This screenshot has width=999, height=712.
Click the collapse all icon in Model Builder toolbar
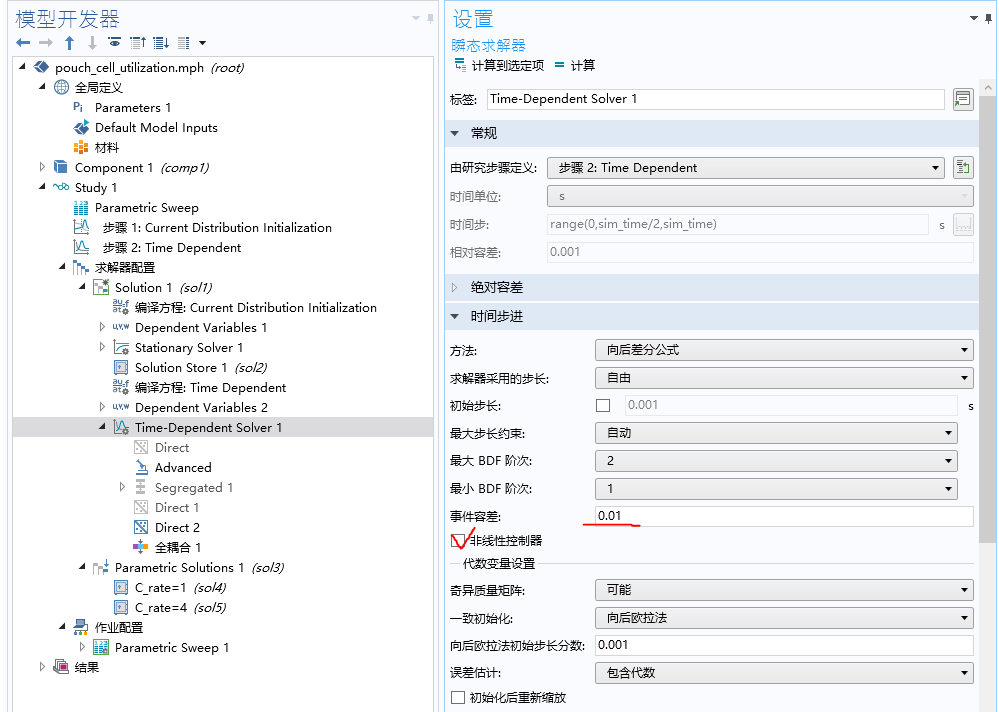(x=137, y=41)
